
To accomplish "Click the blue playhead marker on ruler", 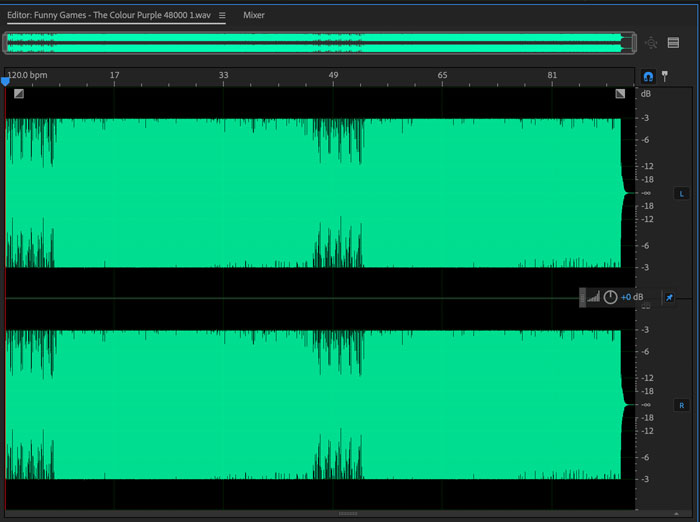I will click(x=5, y=82).
